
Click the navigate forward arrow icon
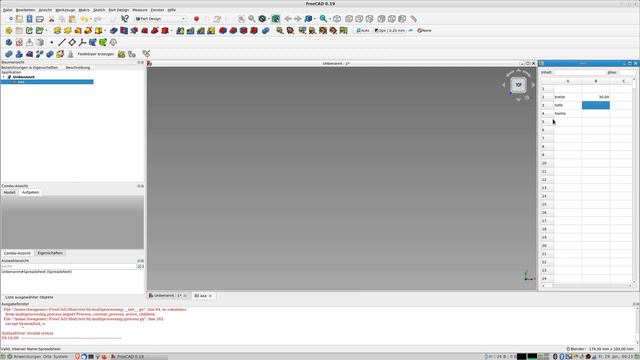click(x=298, y=19)
